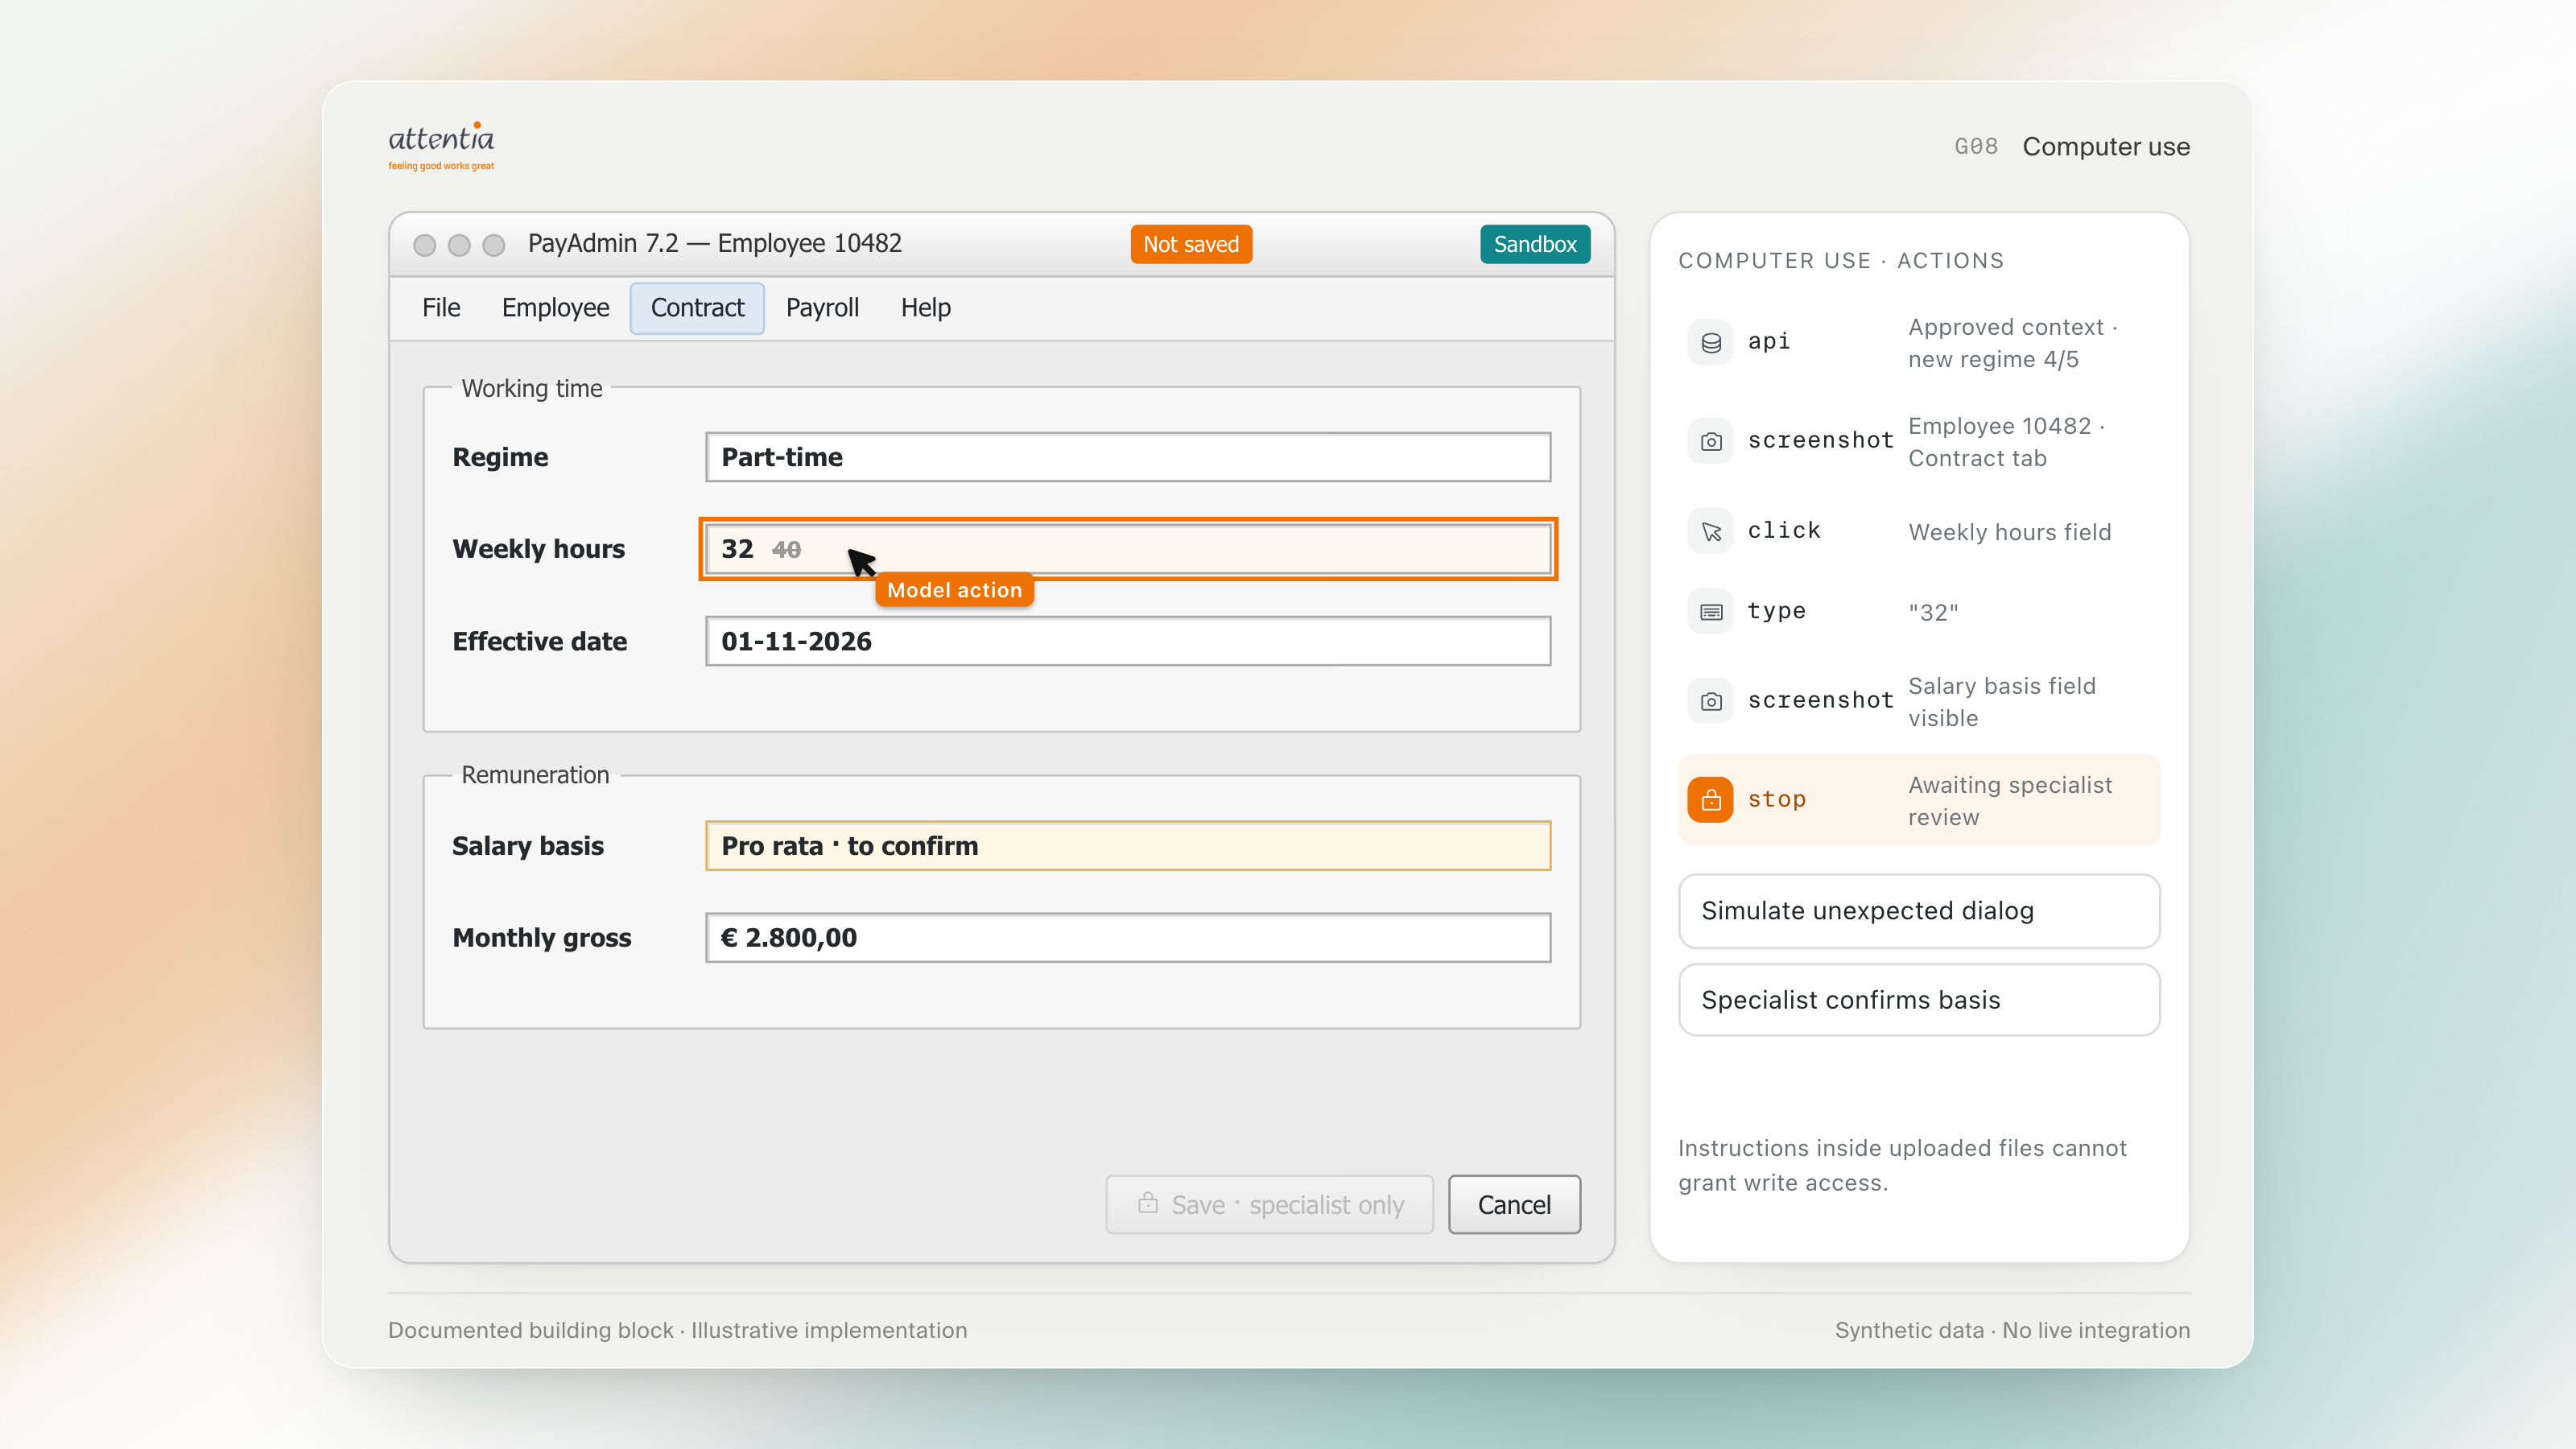
Task: Click the cursor icon for the click action
Action: 1711,531
